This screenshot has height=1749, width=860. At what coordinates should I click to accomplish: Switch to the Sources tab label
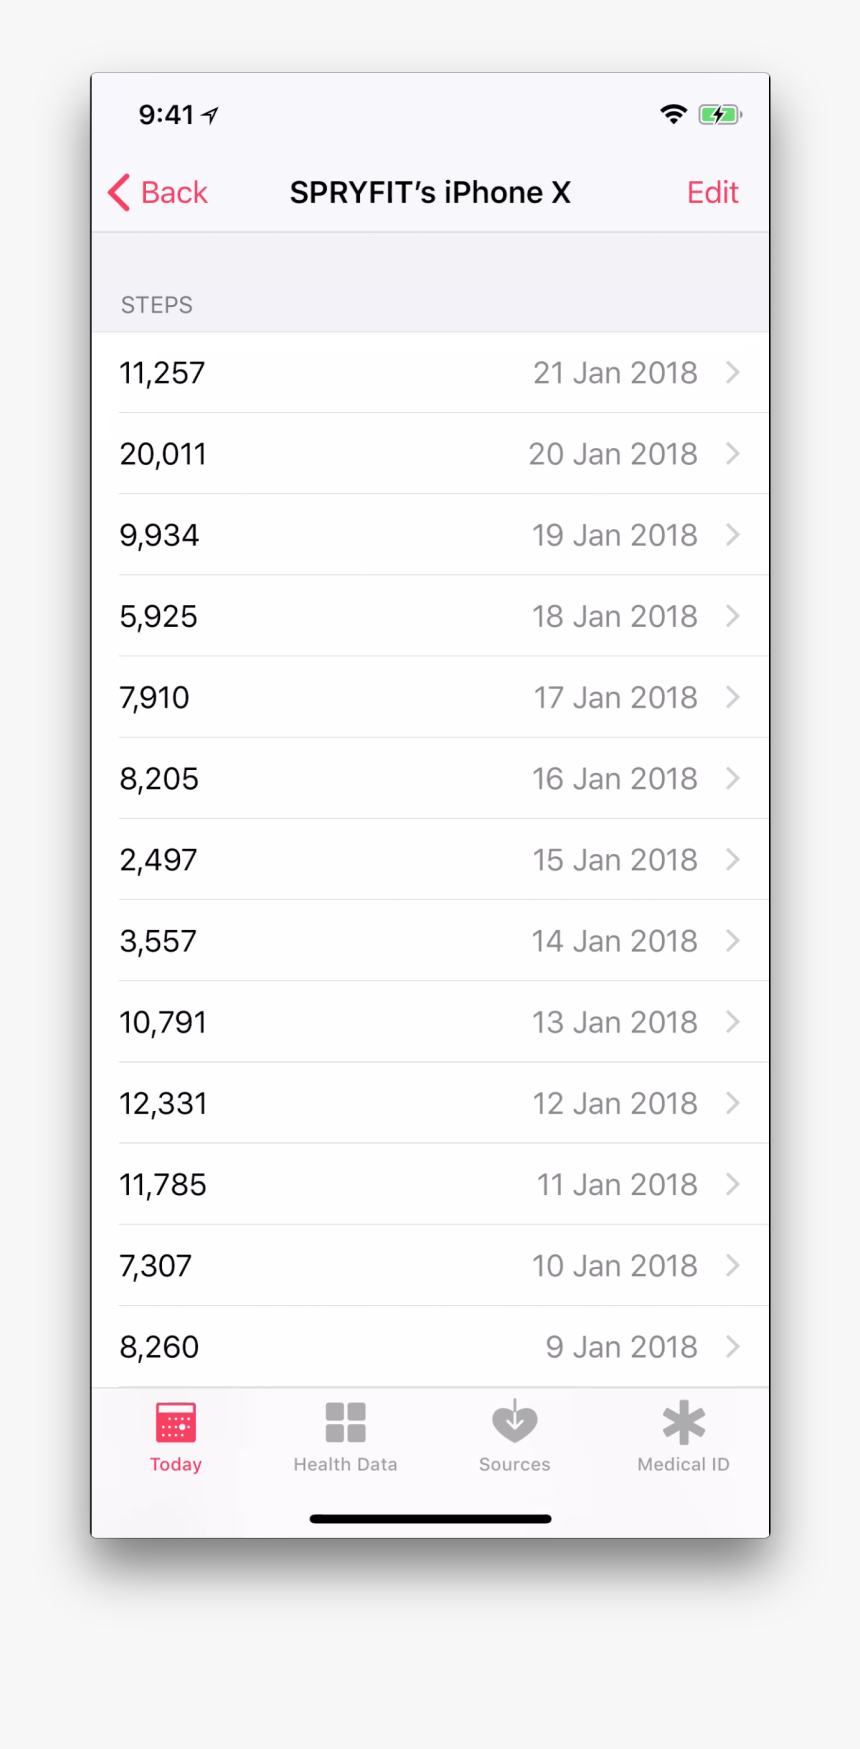pos(514,1464)
